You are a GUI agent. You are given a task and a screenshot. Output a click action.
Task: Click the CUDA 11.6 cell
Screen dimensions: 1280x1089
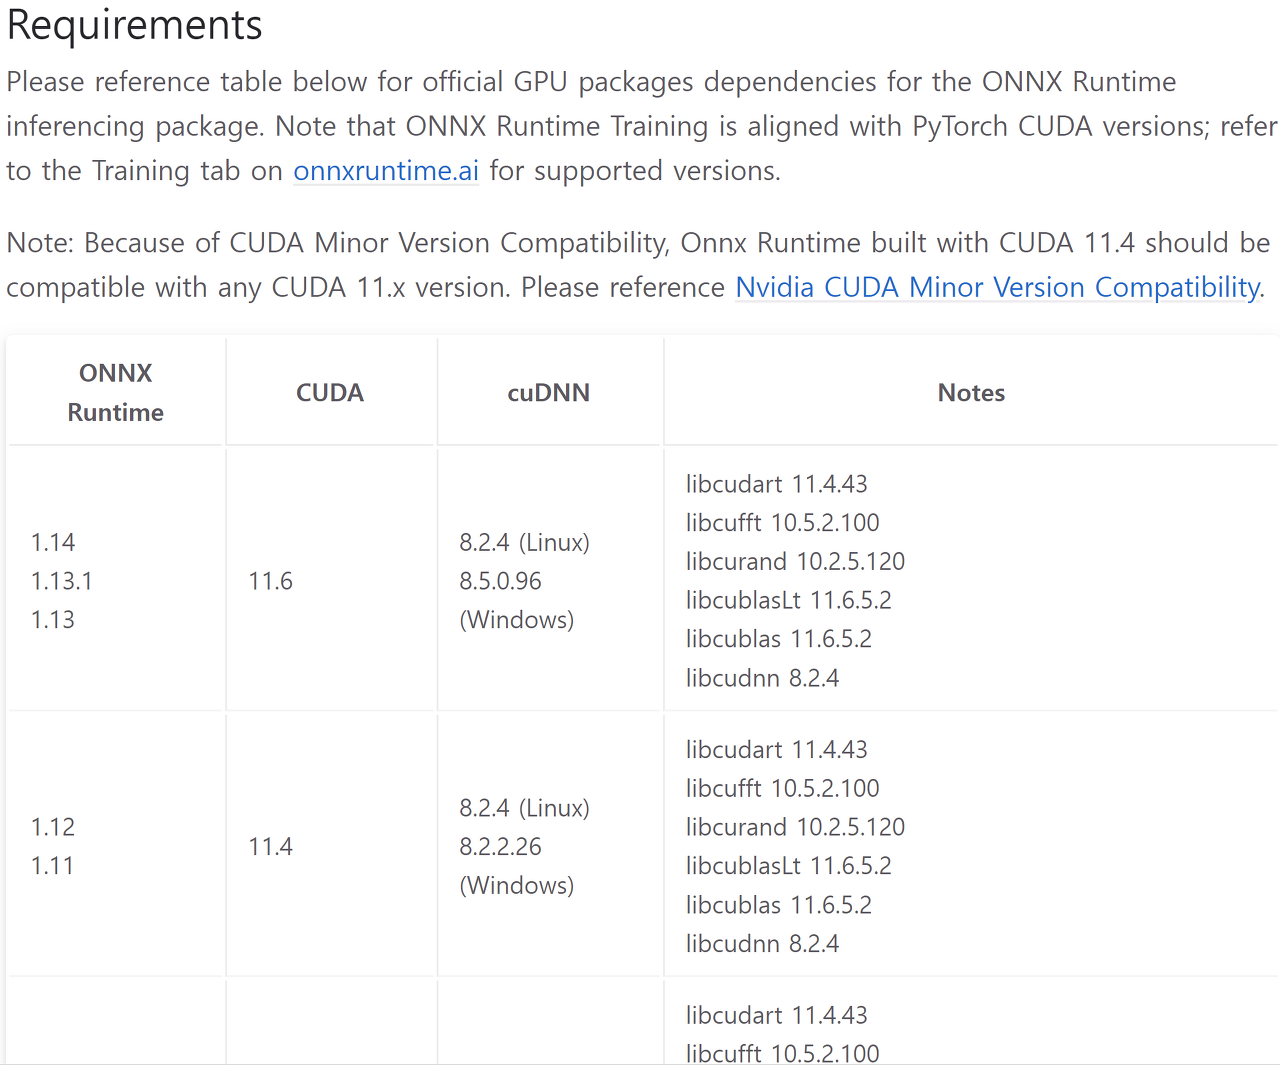click(x=271, y=581)
